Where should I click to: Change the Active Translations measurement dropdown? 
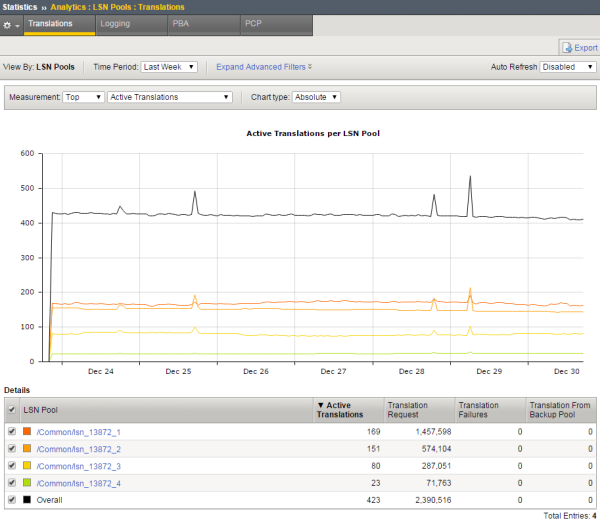pyautogui.click(x=169, y=97)
